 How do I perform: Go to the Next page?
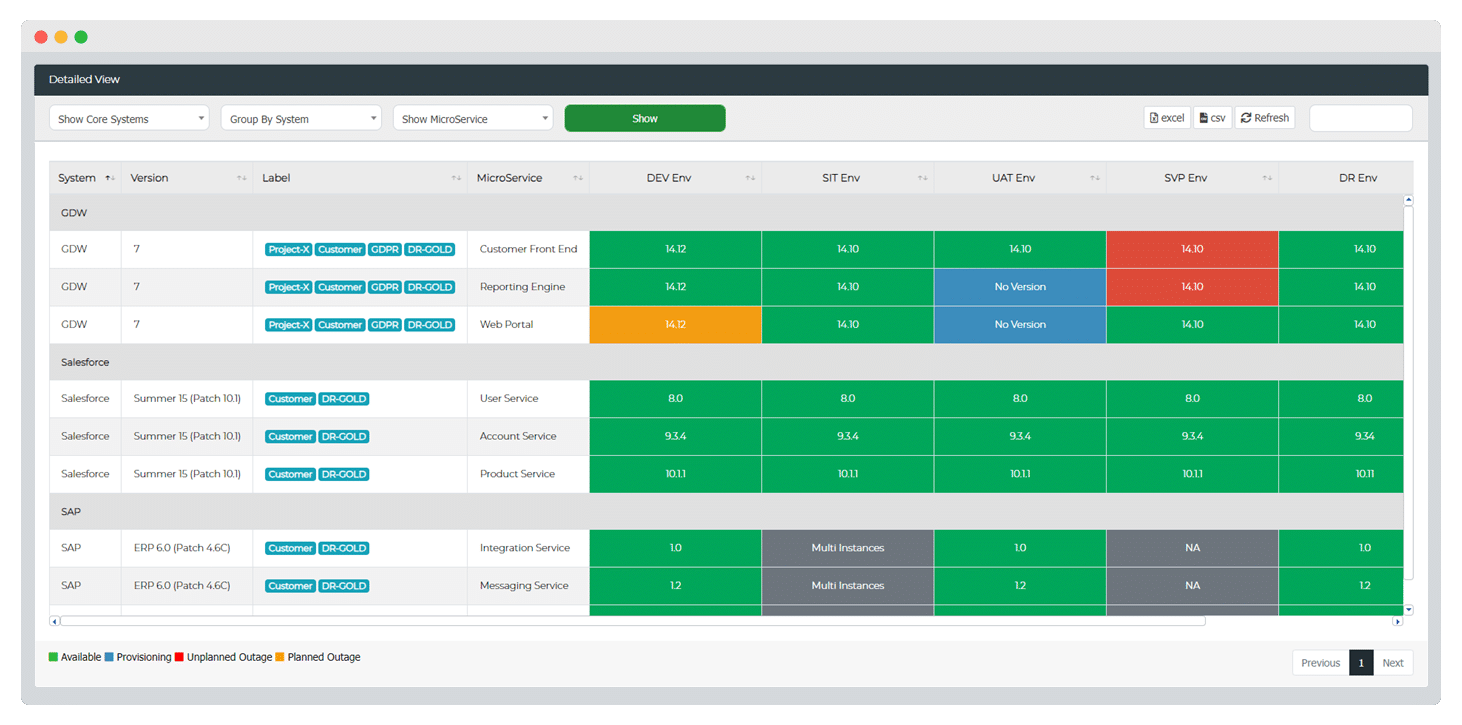coord(1393,663)
